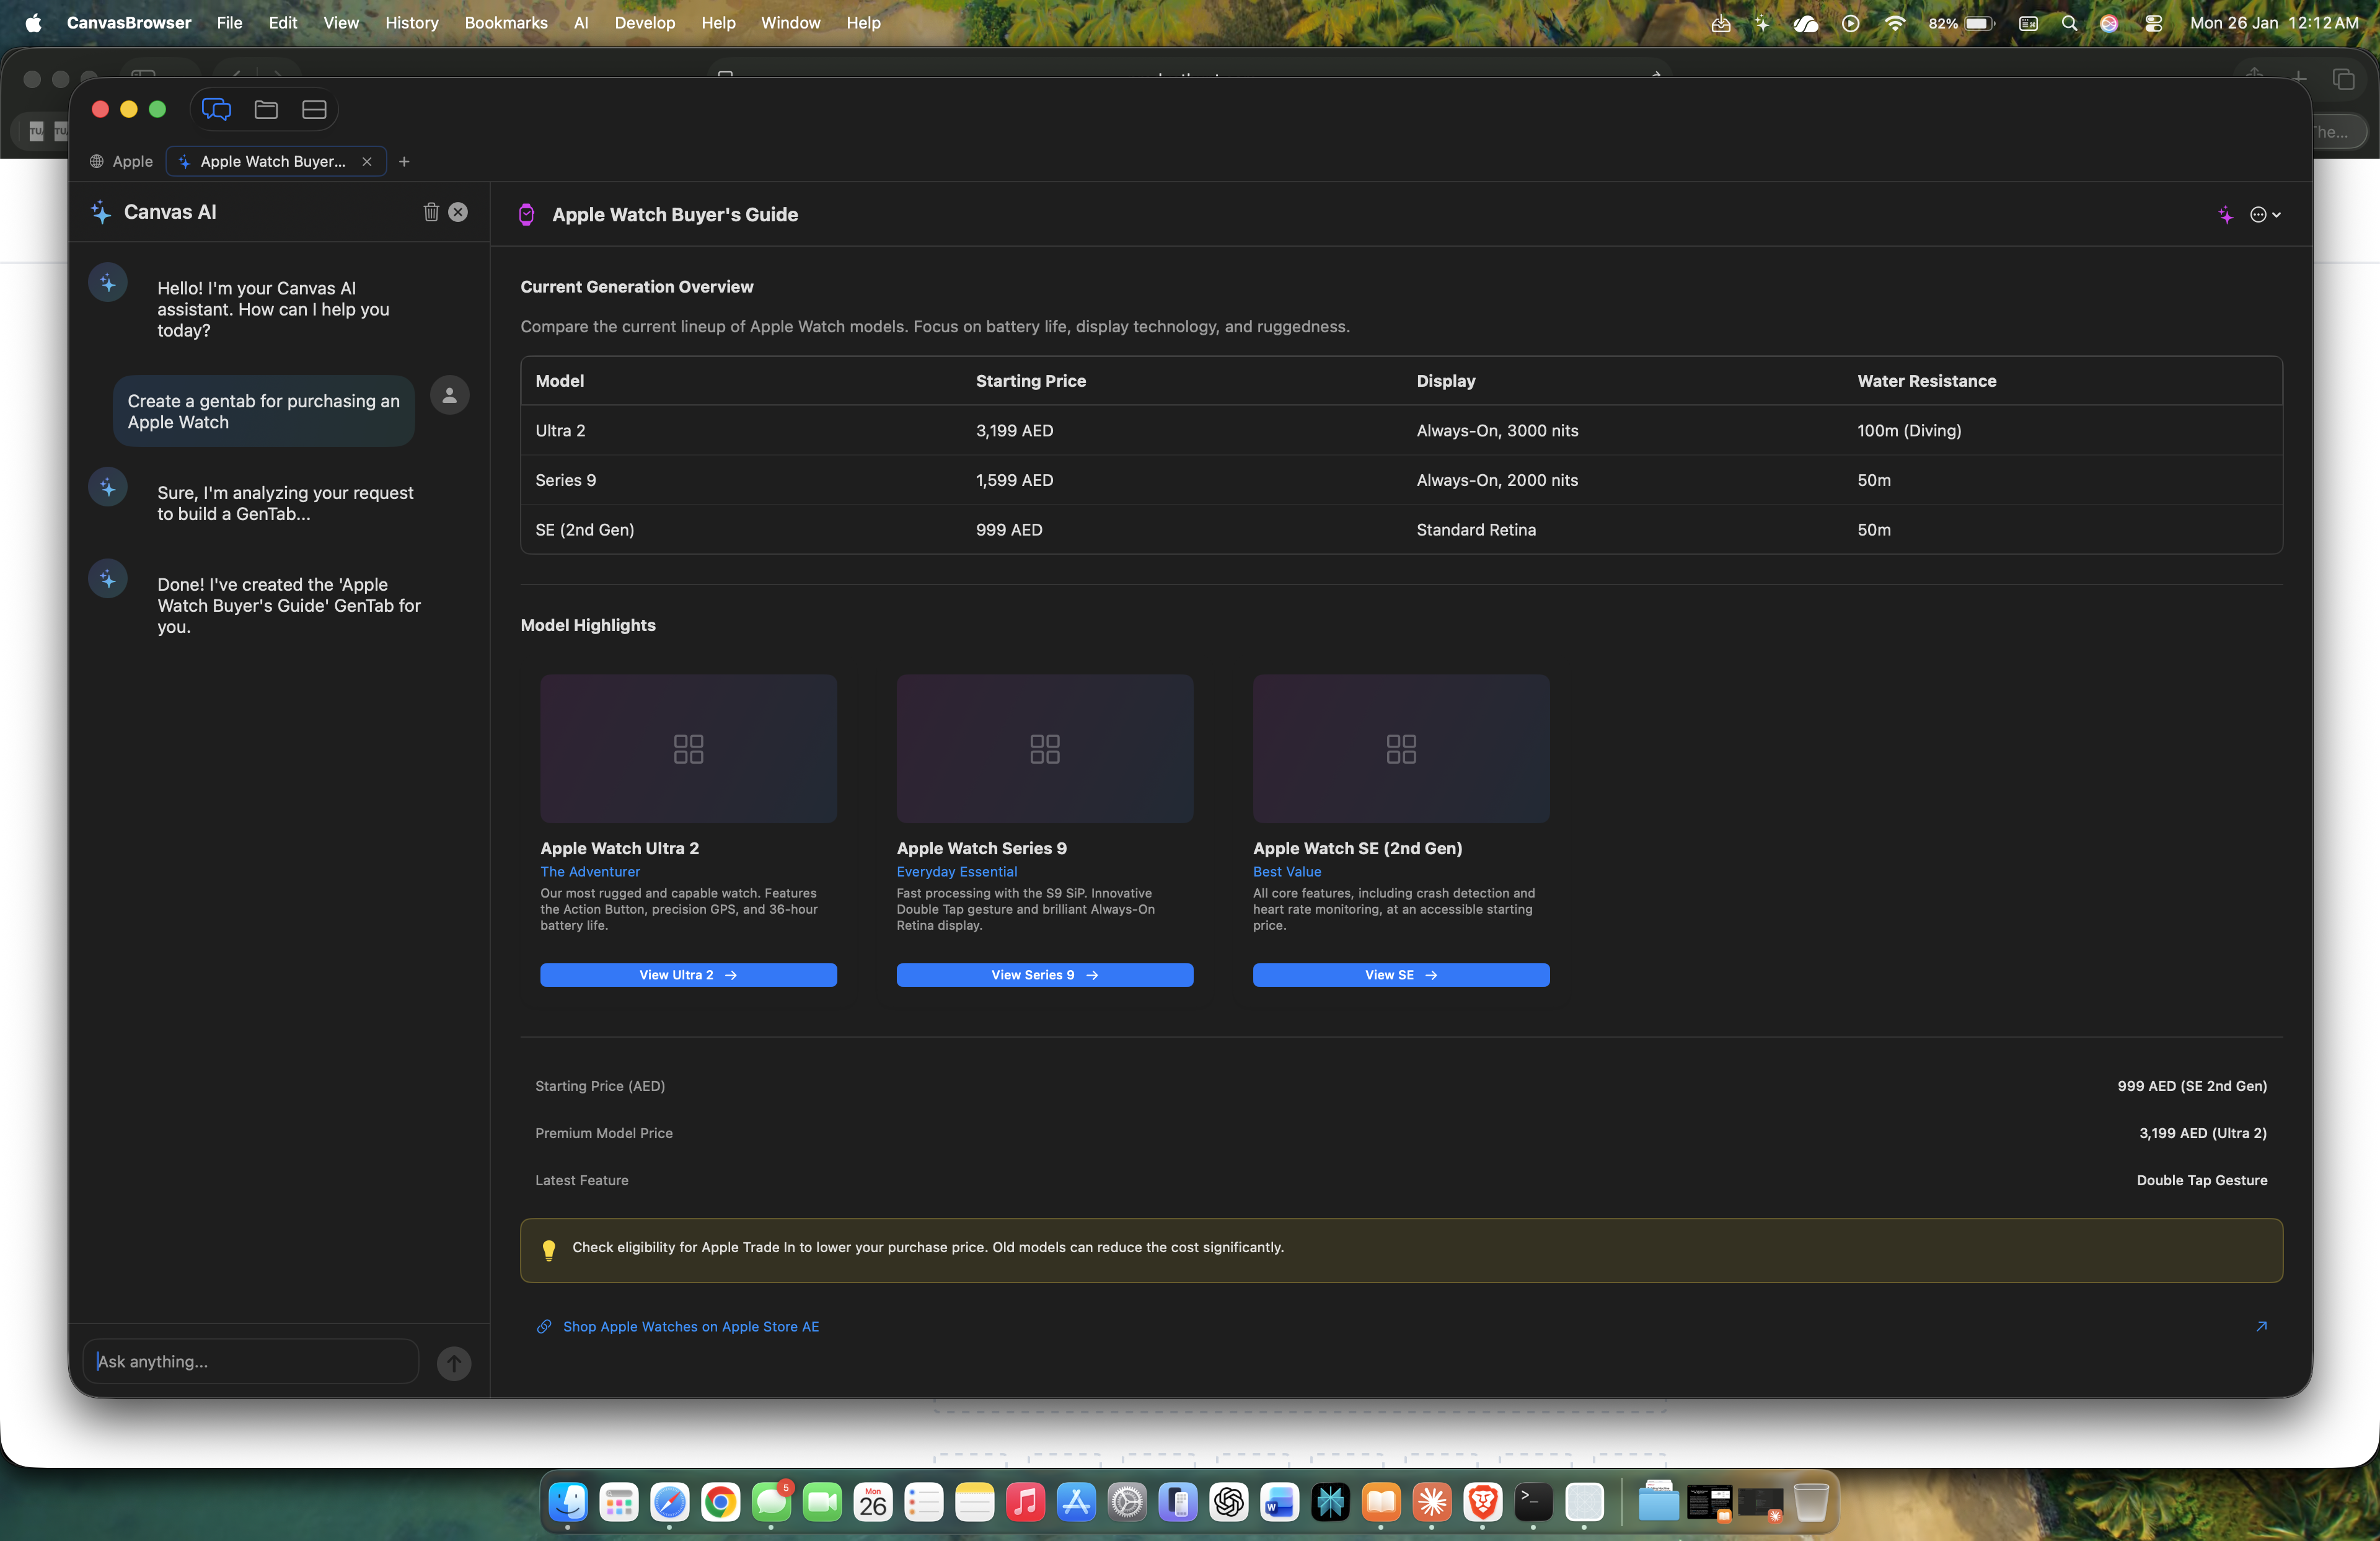The height and width of the screenshot is (1541, 2380).
Task: Switch to the folder view icon in toolbar
Action: pyautogui.click(x=265, y=109)
